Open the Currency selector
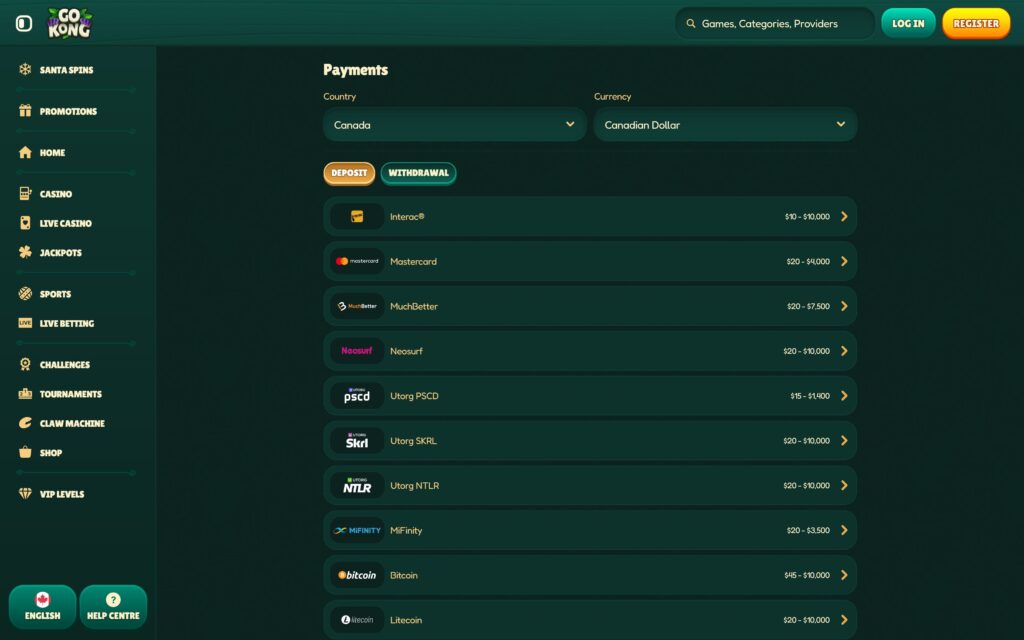Image resolution: width=1024 pixels, height=640 pixels. (x=725, y=124)
